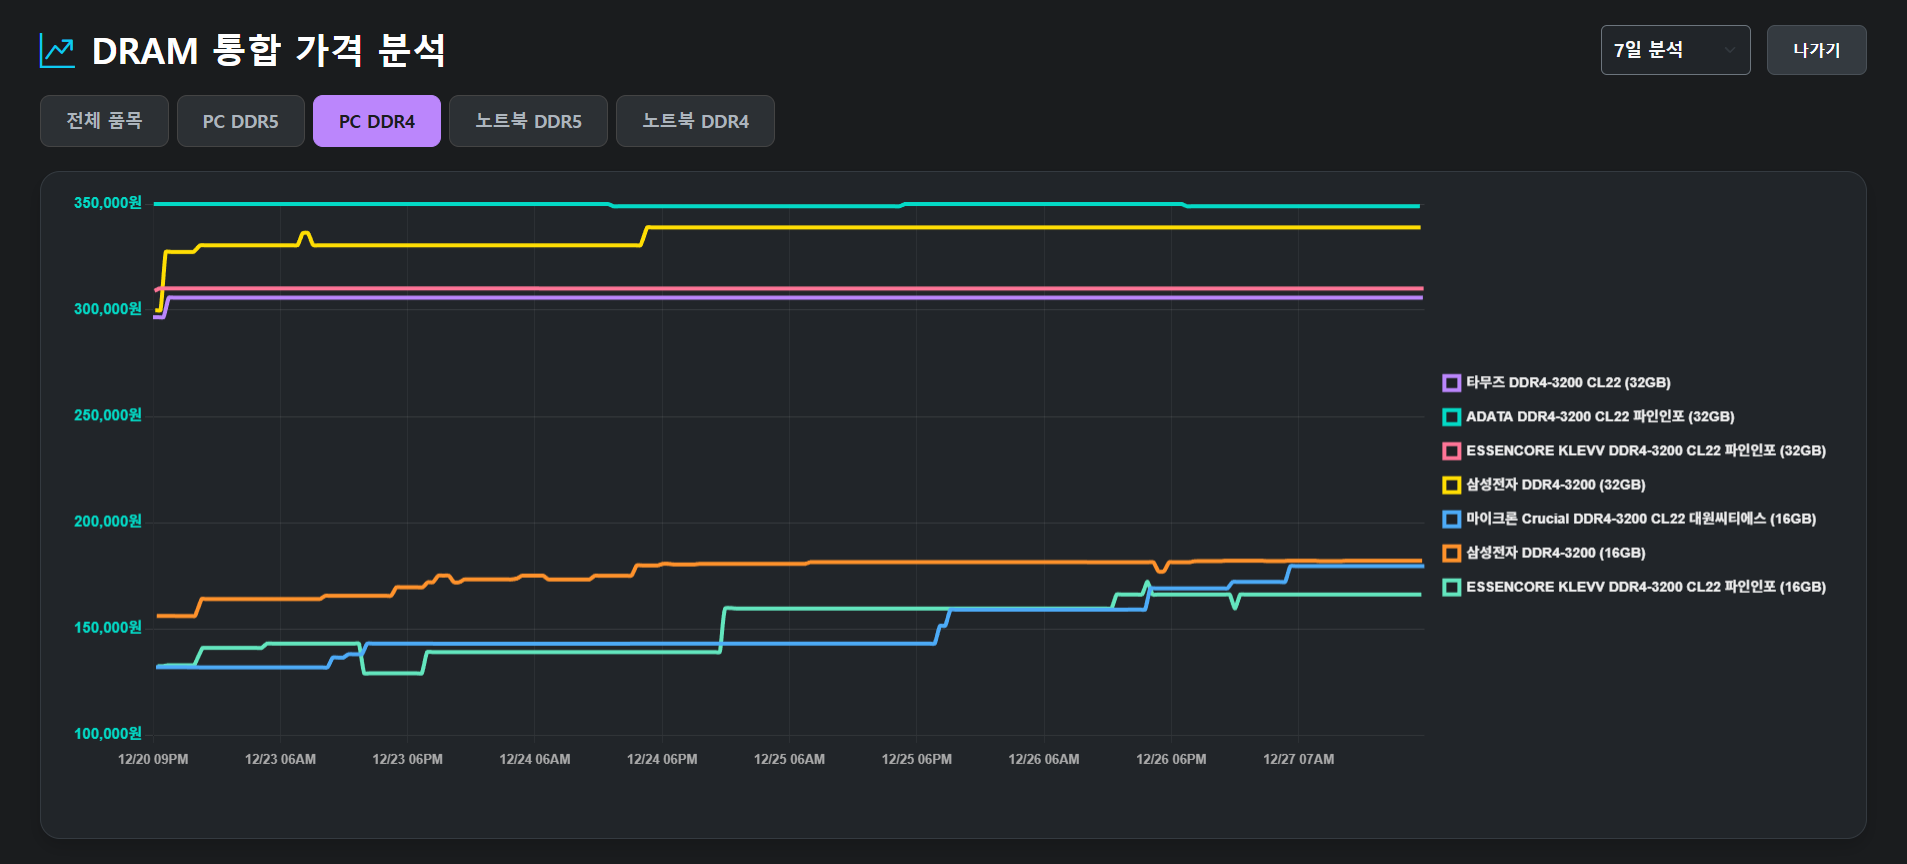1907x864 pixels.
Task: Switch to the PC DDR5 tab
Action: (x=240, y=121)
